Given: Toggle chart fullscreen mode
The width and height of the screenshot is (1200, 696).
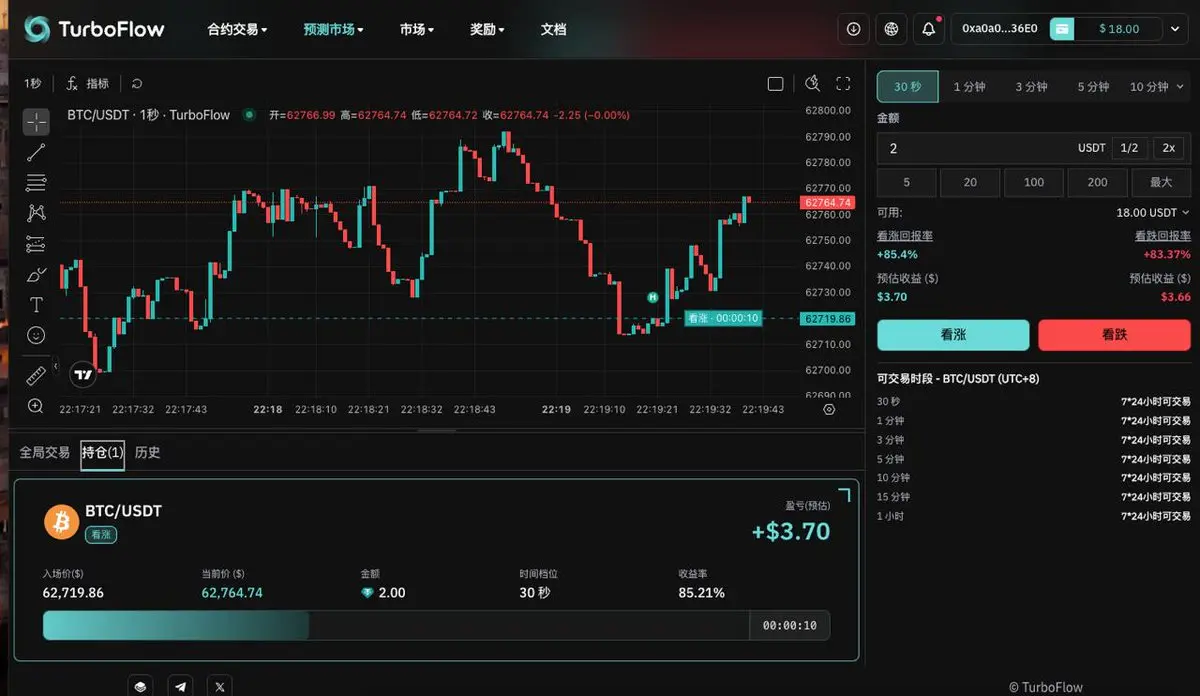Looking at the screenshot, I should [843, 84].
